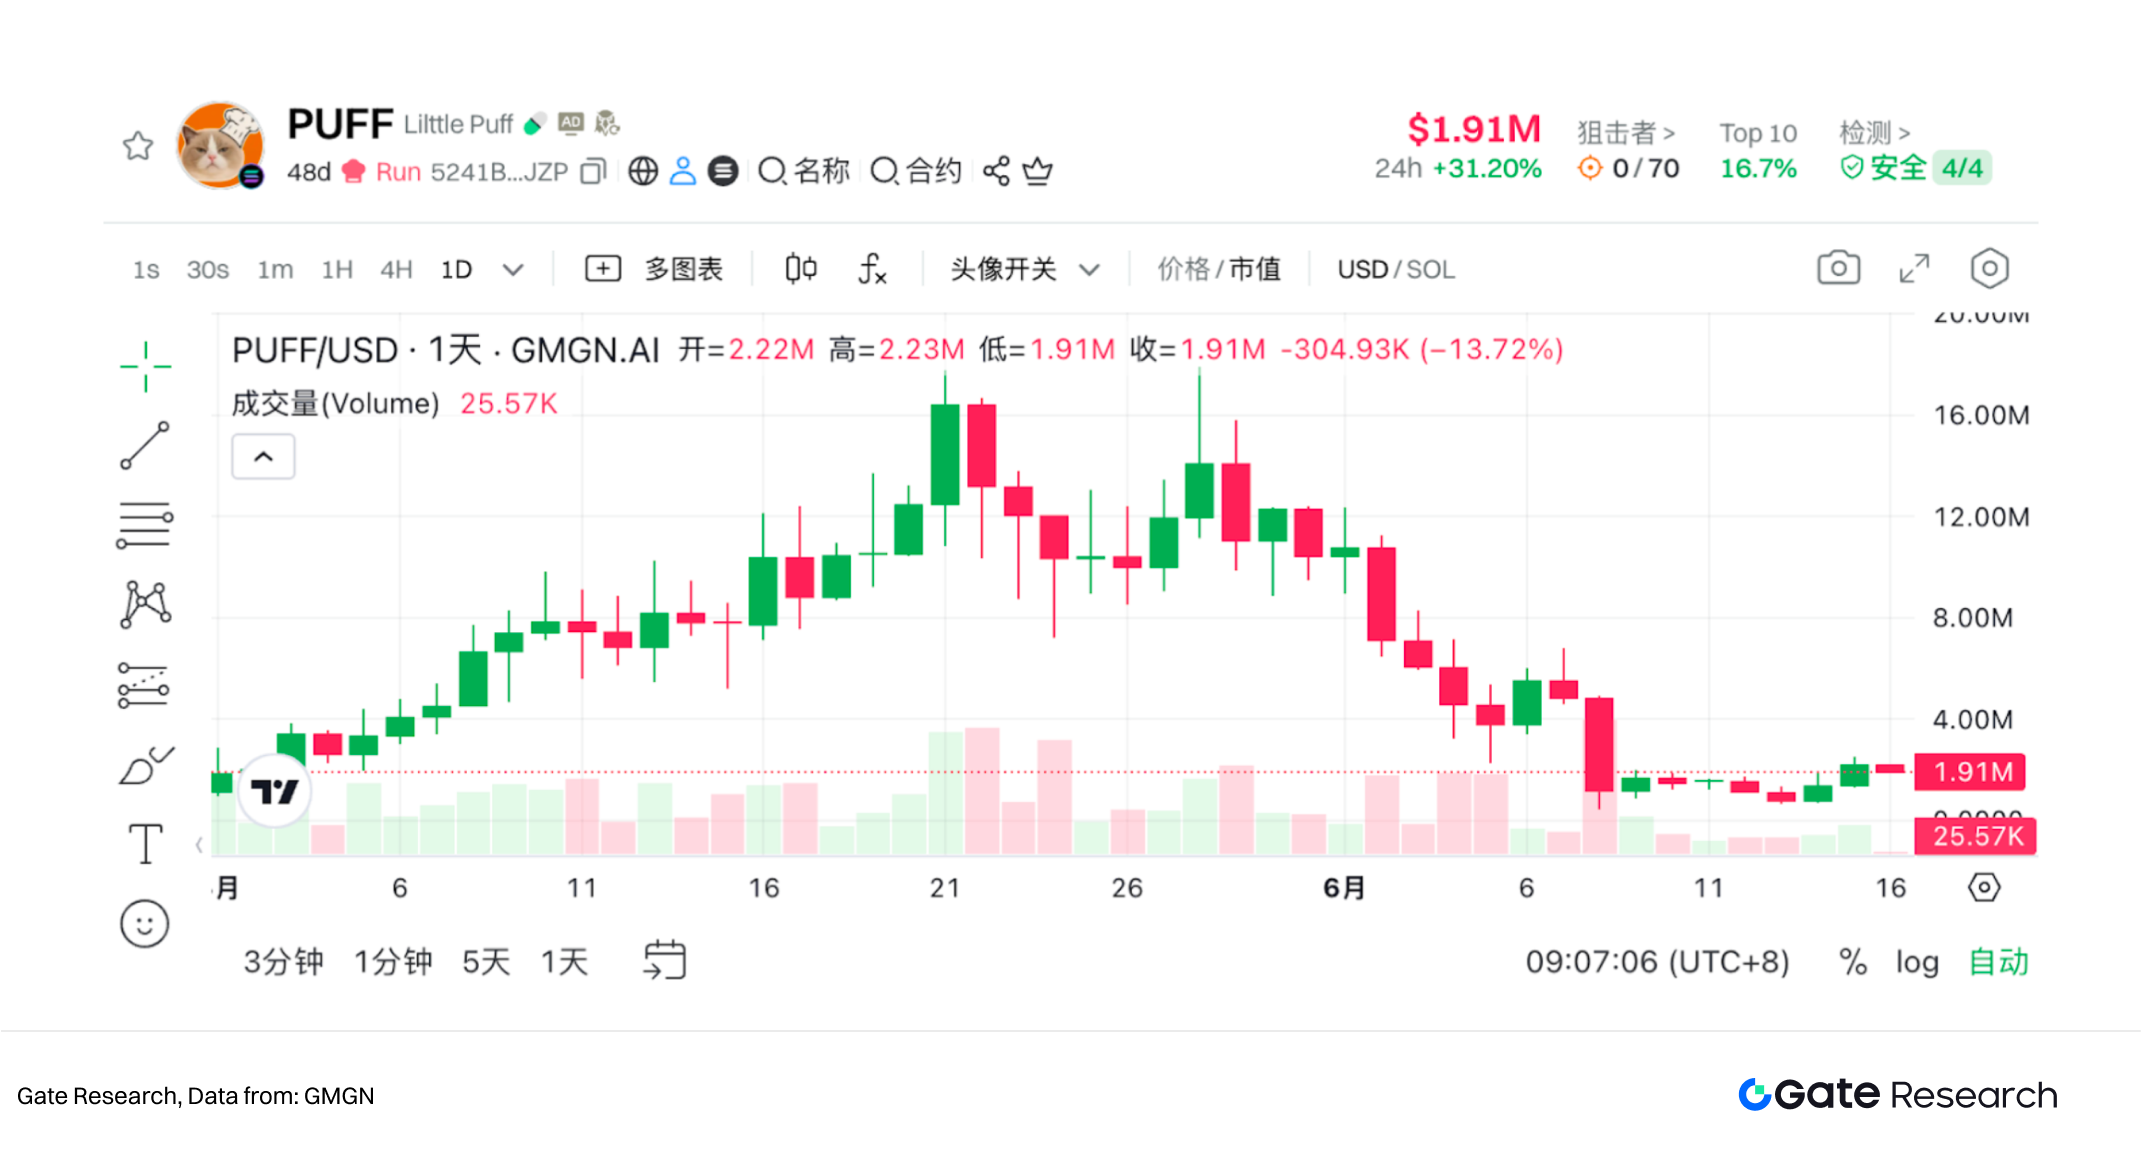This screenshot has width=2141, height=1160.
Task: Take a chart snapshot with camera icon
Action: [x=1838, y=269]
